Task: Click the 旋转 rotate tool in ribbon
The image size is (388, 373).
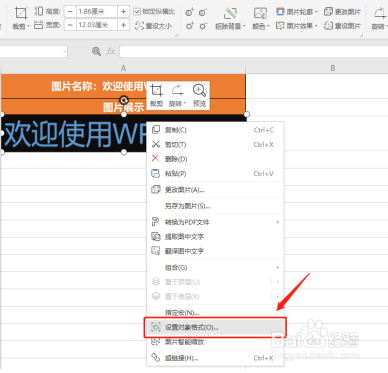Action: (380, 18)
